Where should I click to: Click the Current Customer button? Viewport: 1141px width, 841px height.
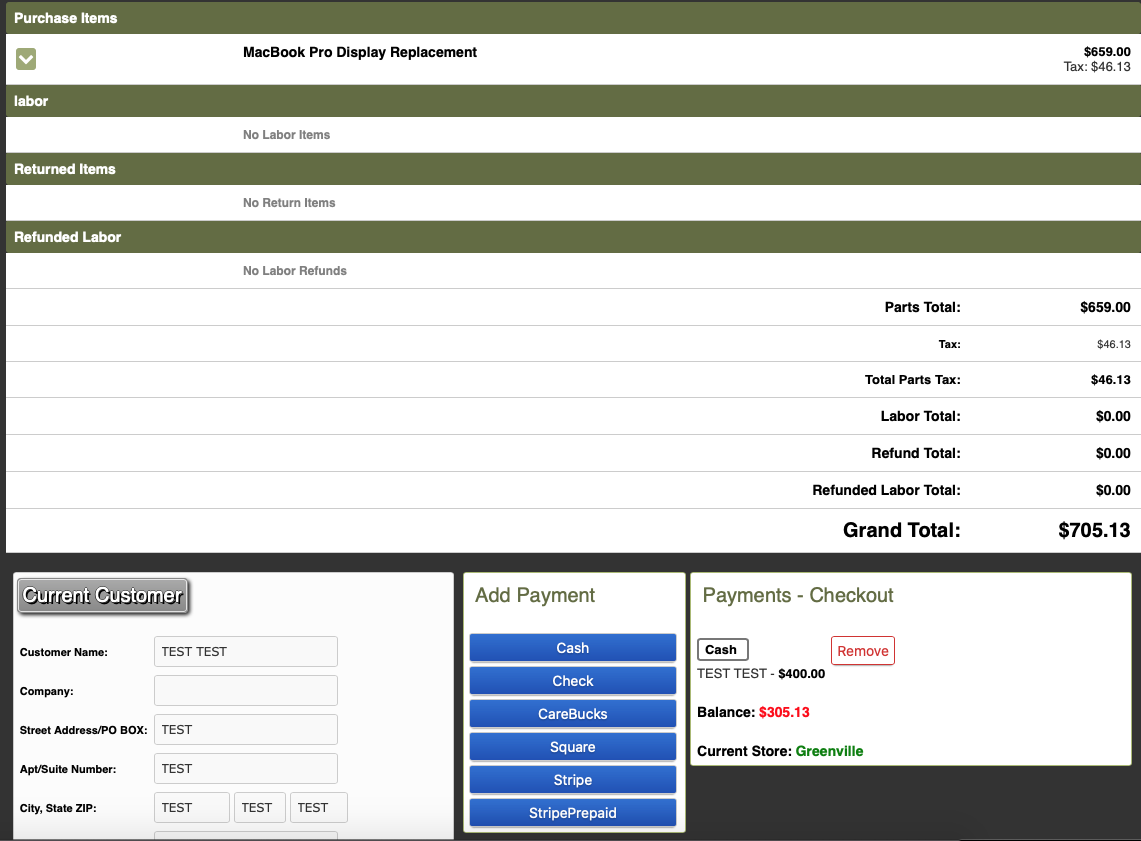pos(103,596)
